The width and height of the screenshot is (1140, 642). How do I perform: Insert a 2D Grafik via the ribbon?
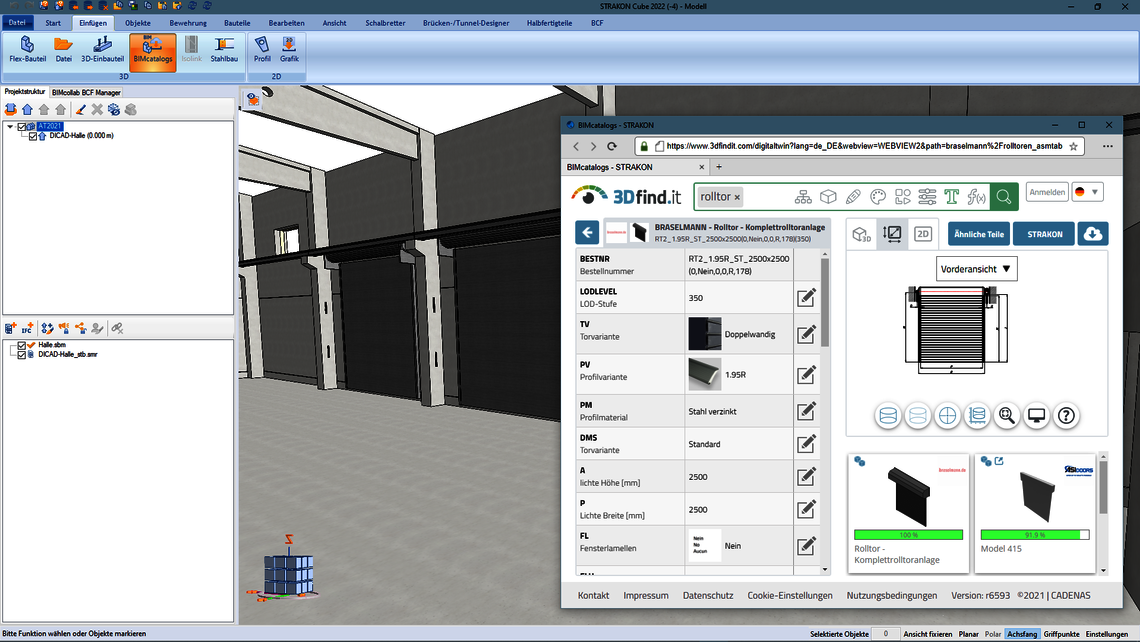[x=289, y=49]
